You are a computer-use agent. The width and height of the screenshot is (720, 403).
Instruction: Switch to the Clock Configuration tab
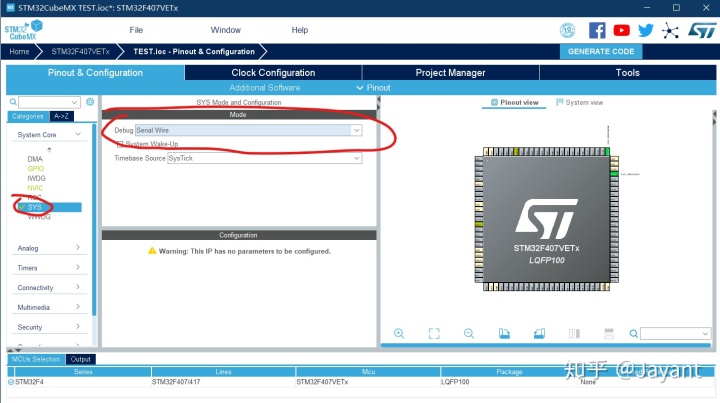click(273, 73)
